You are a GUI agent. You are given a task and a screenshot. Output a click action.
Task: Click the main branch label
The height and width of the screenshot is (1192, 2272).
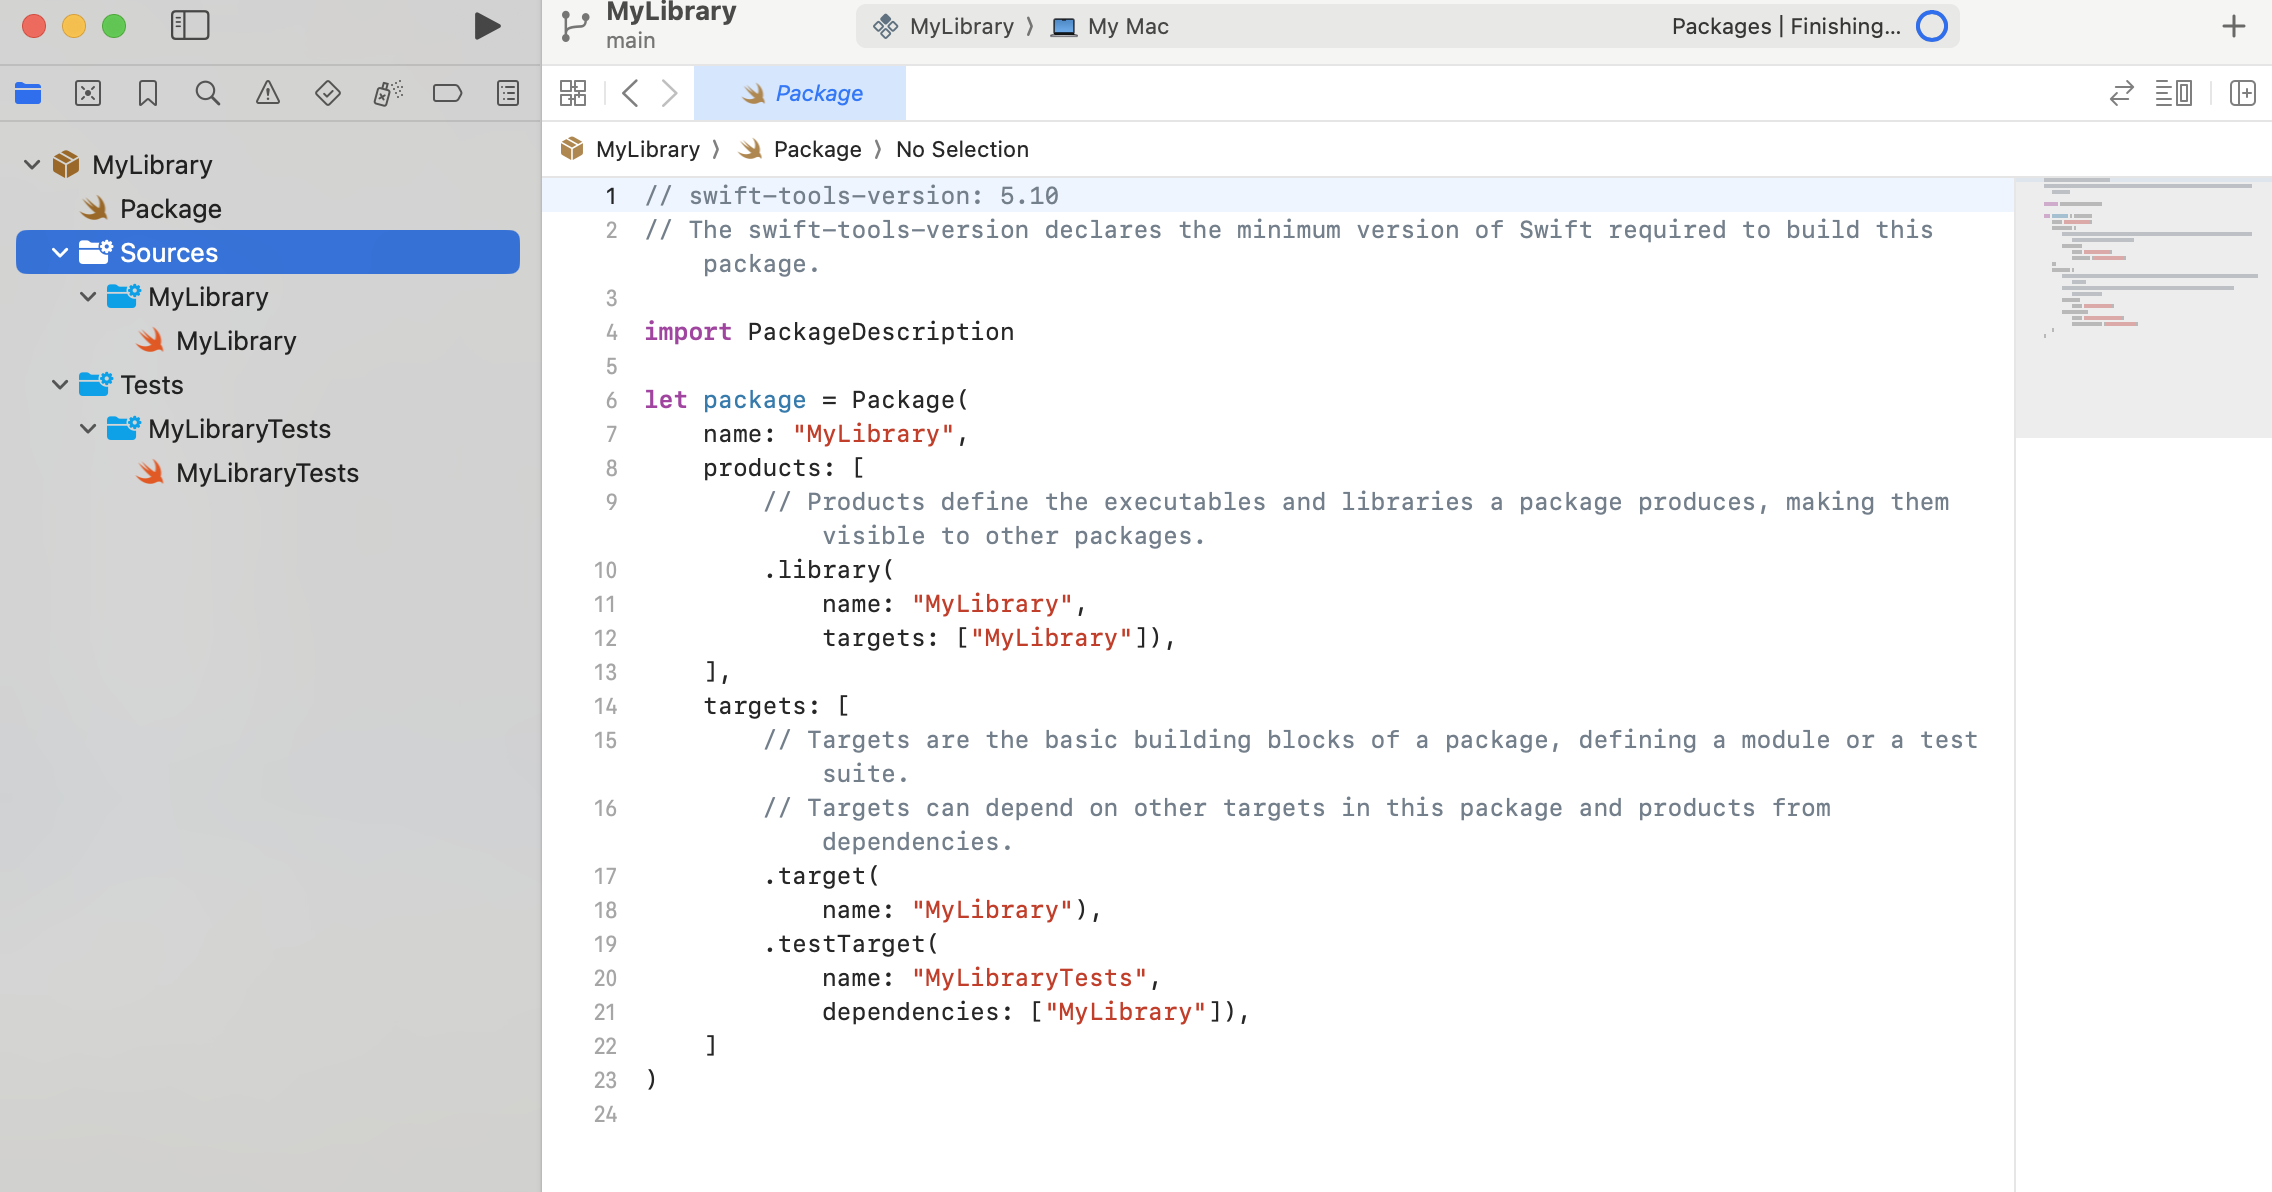point(630,40)
